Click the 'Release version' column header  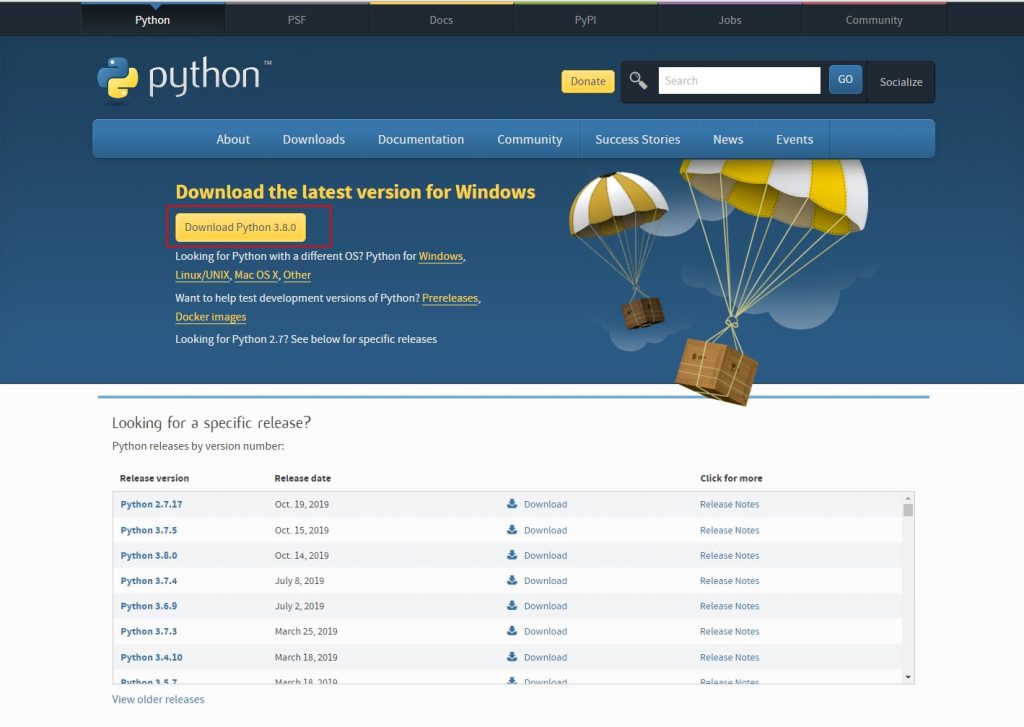(x=154, y=478)
